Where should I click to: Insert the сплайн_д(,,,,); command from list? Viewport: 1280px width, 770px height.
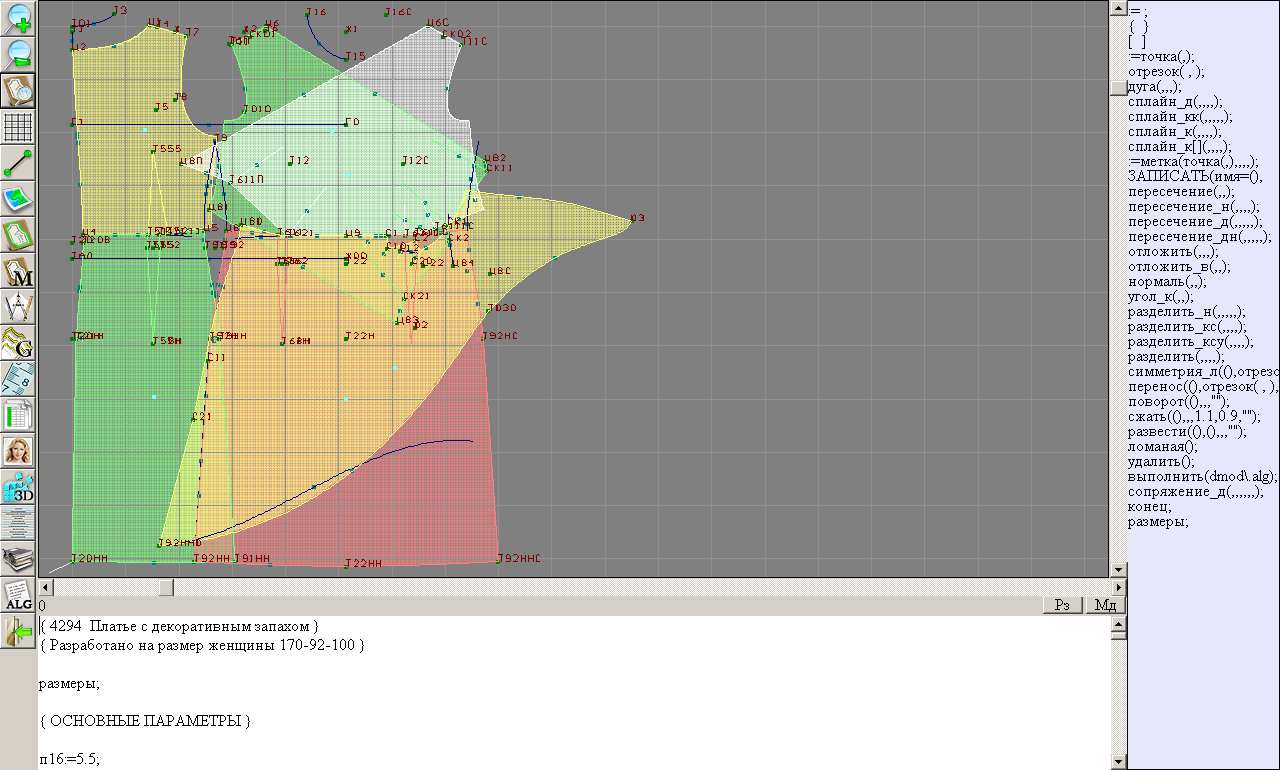1174,102
